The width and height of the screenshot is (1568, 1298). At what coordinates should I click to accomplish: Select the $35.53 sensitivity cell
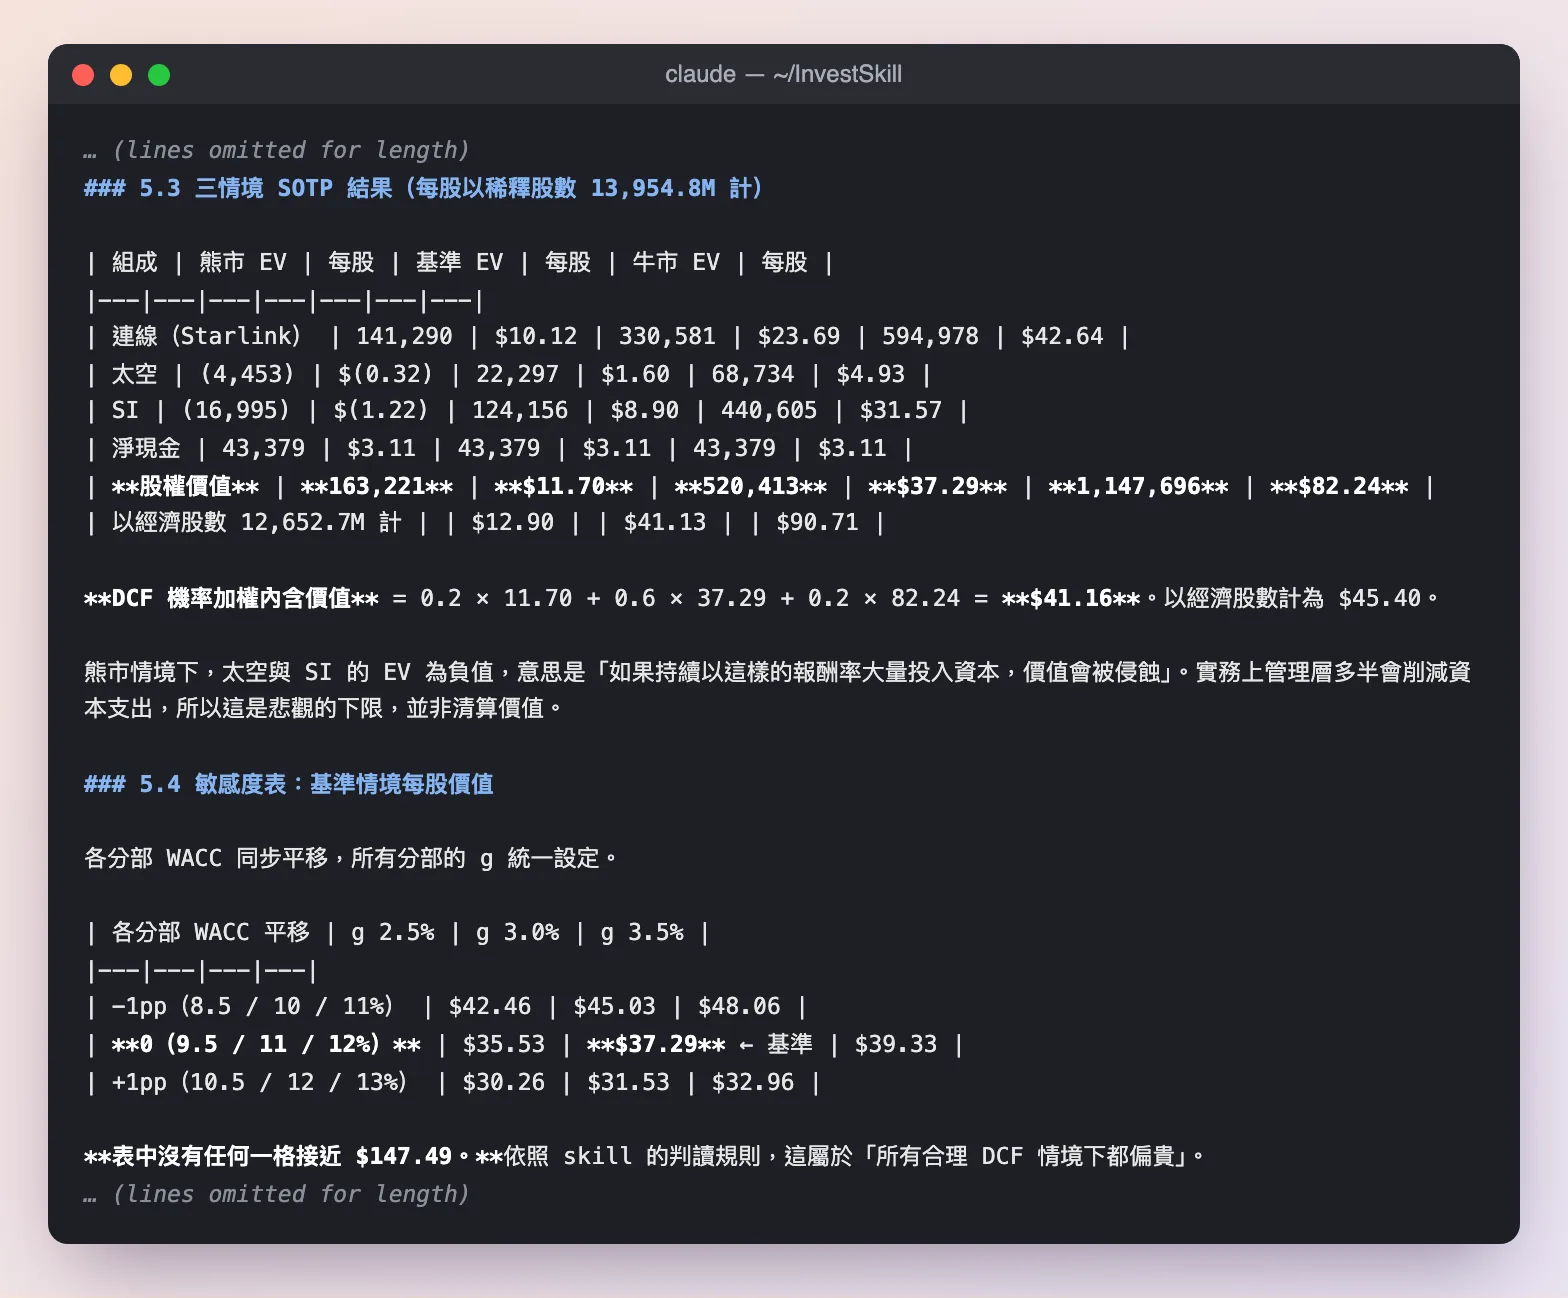[504, 1044]
